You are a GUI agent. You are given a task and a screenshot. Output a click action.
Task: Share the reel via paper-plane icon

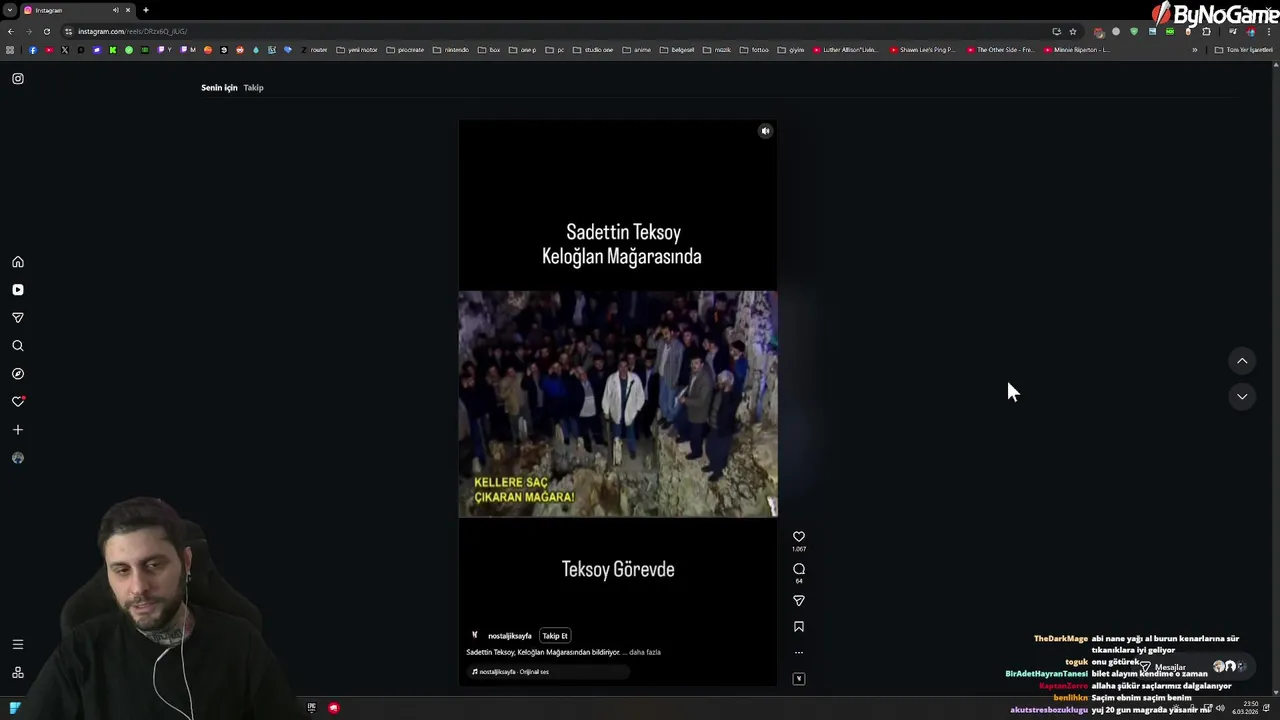(799, 601)
